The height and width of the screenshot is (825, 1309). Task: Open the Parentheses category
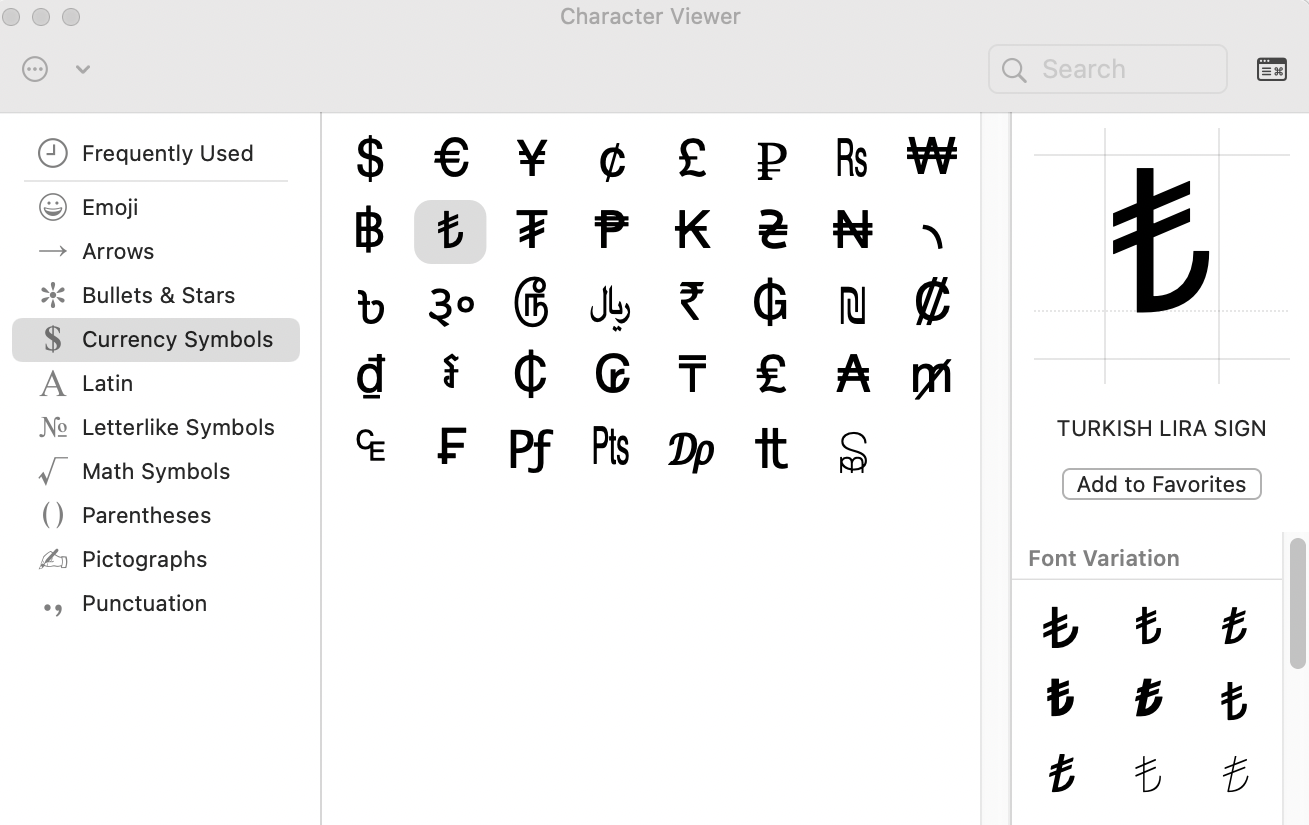pos(146,515)
